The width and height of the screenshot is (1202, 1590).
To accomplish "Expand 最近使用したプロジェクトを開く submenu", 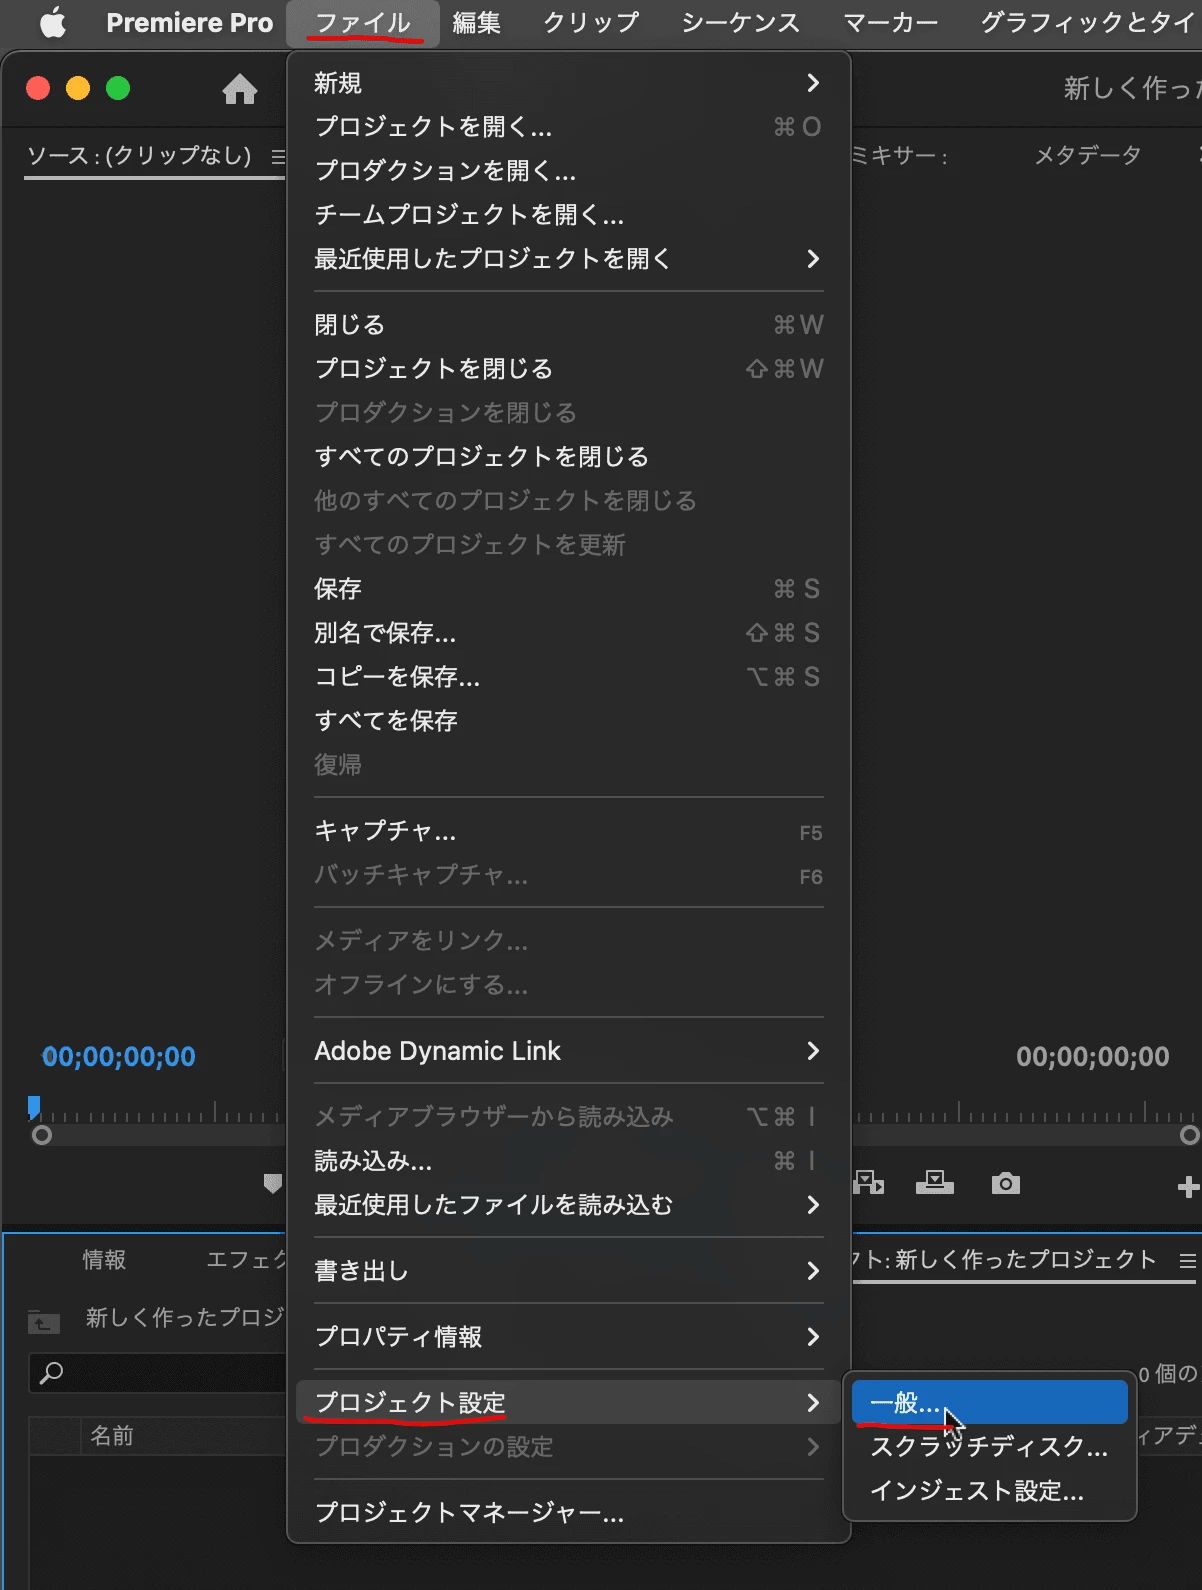I will coord(568,259).
